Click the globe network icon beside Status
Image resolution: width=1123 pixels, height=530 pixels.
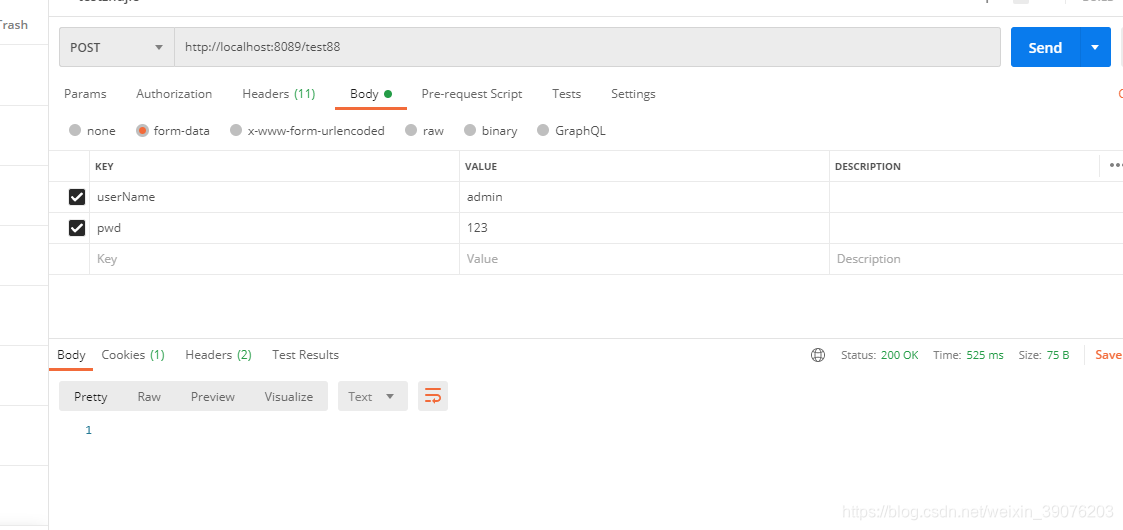tap(817, 355)
